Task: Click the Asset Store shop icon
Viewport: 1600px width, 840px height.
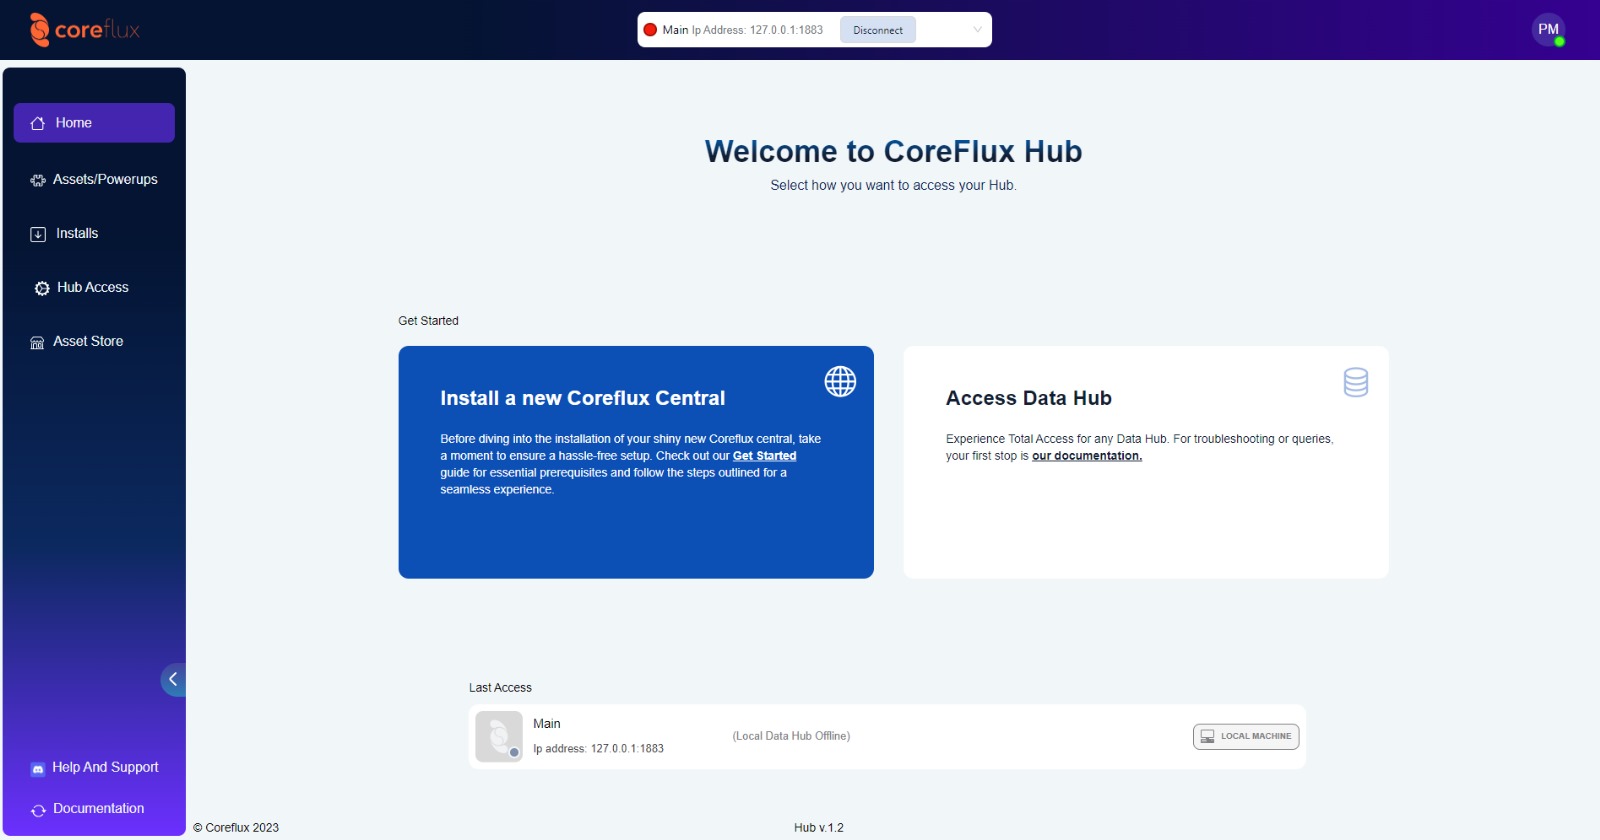Action: pyautogui.click(x=37, y=343)
